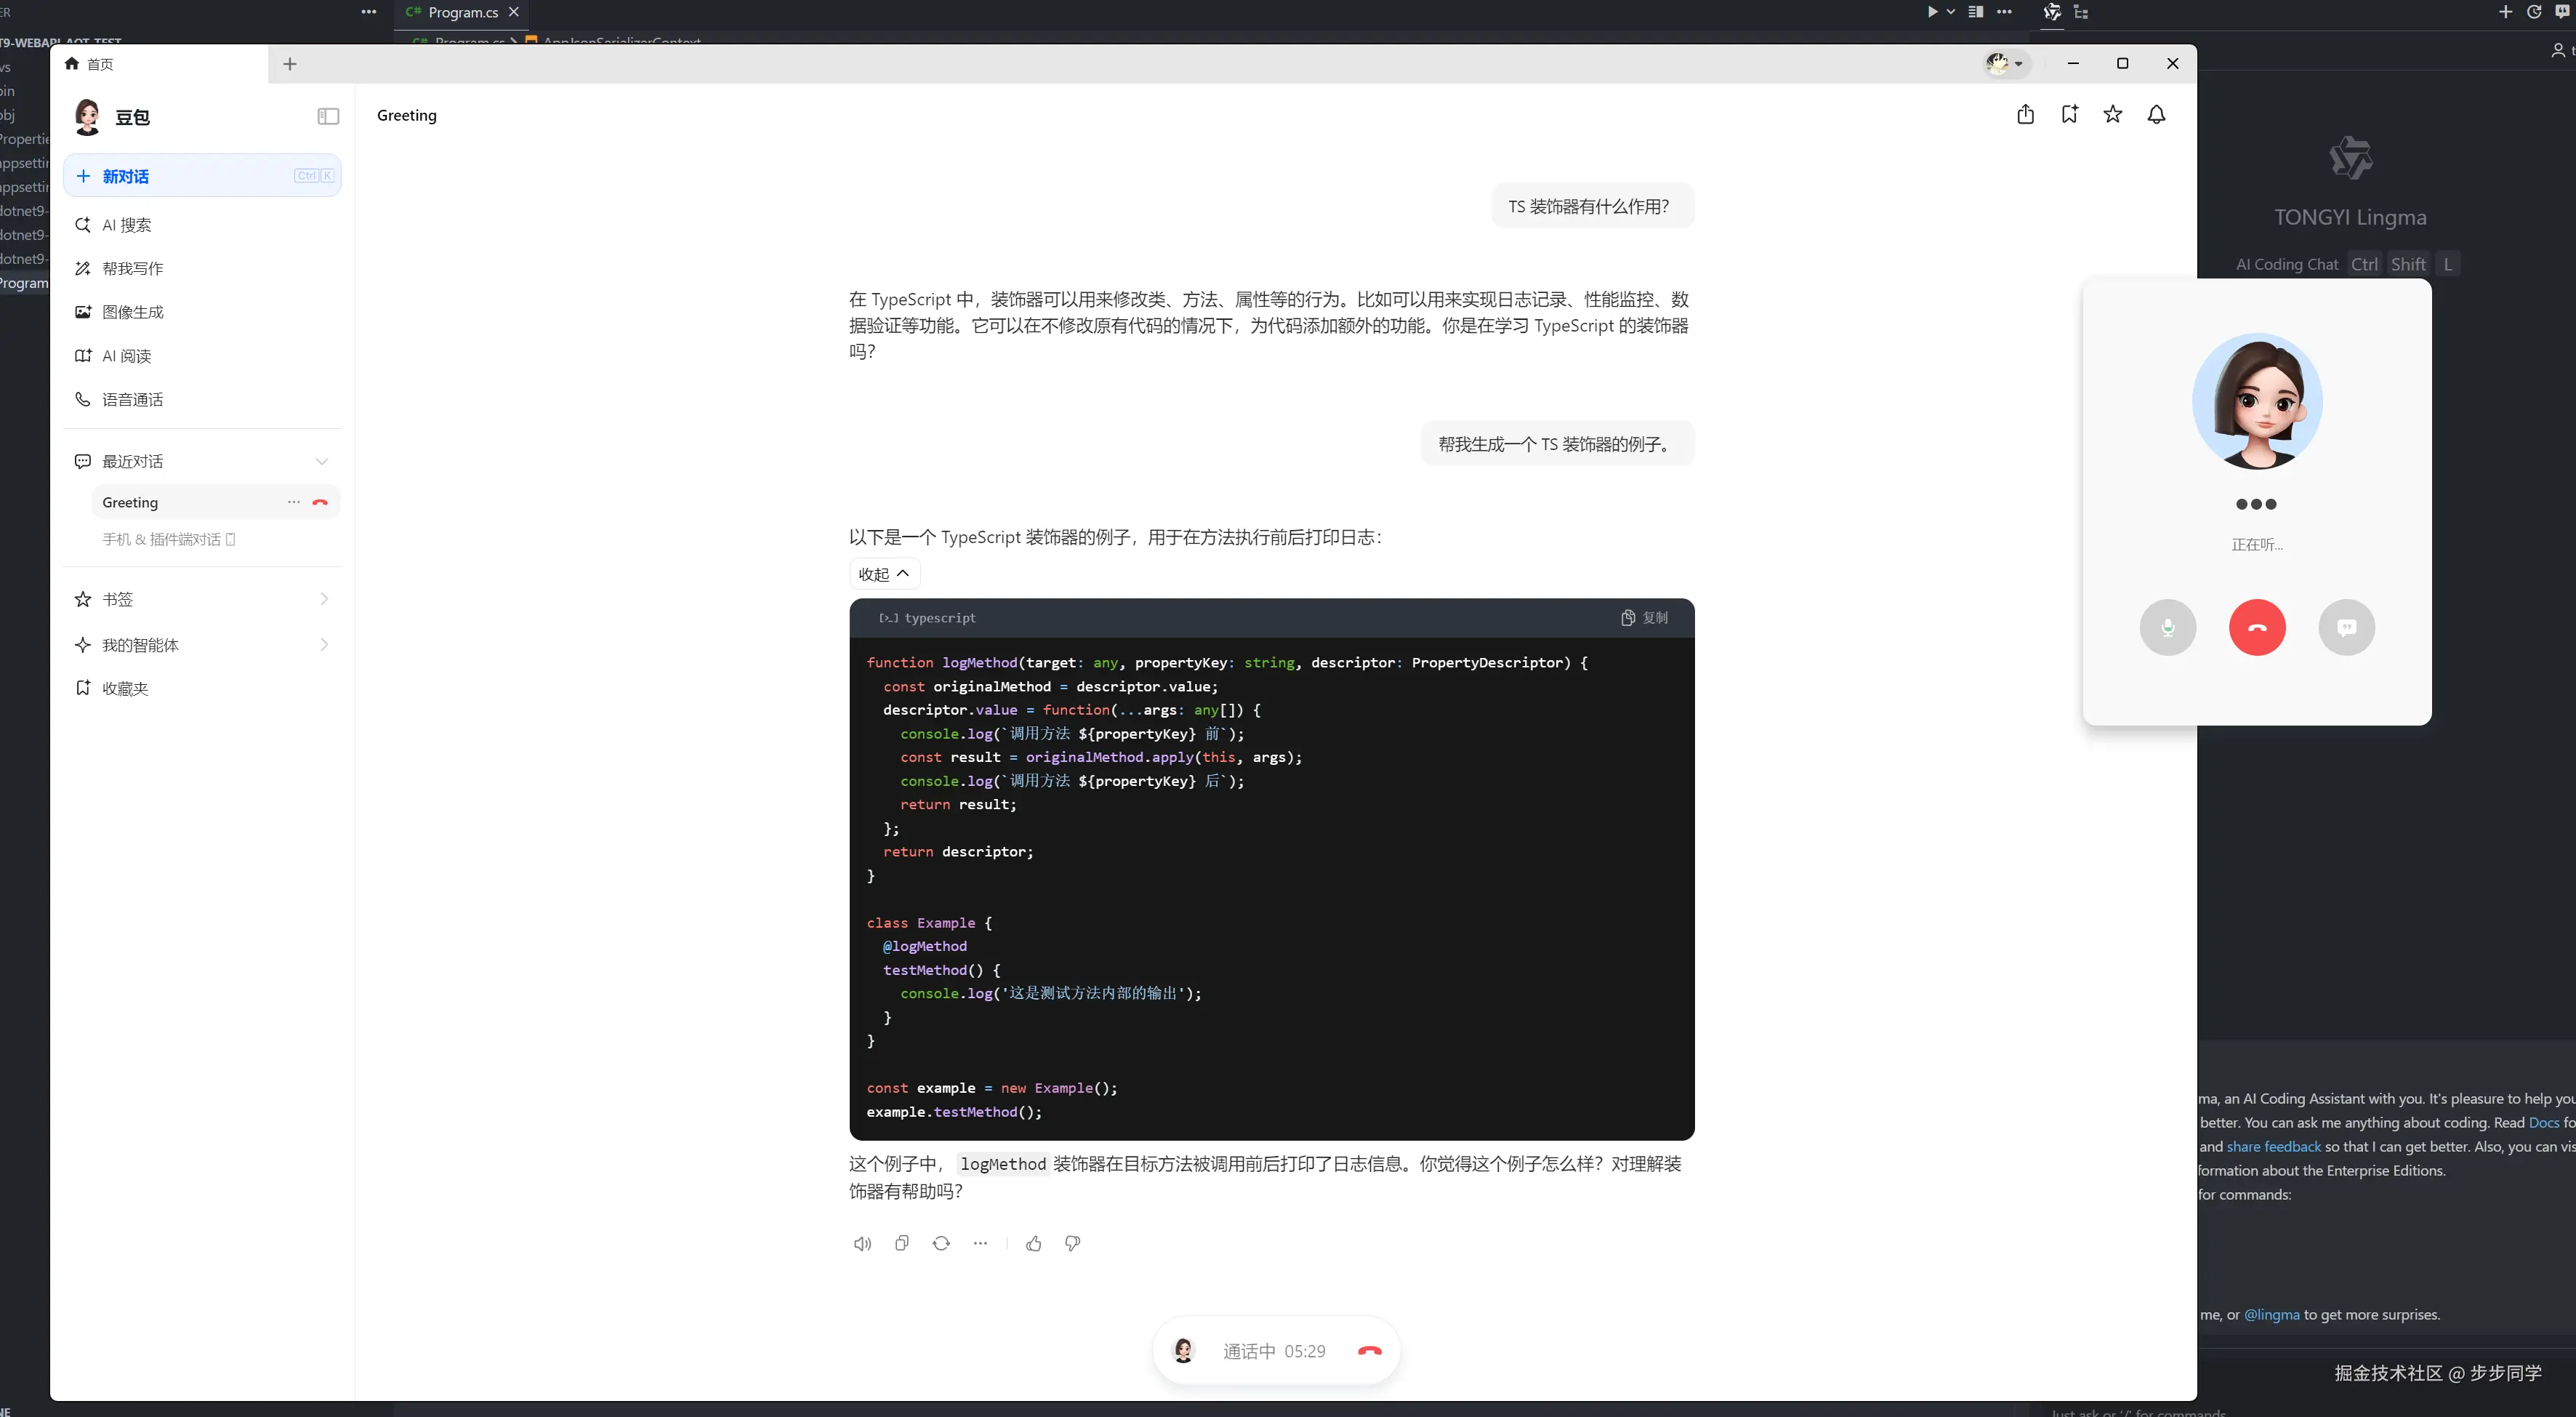
Task: Split editor icon in VS Code
Action: click(x=1976, y=12)
